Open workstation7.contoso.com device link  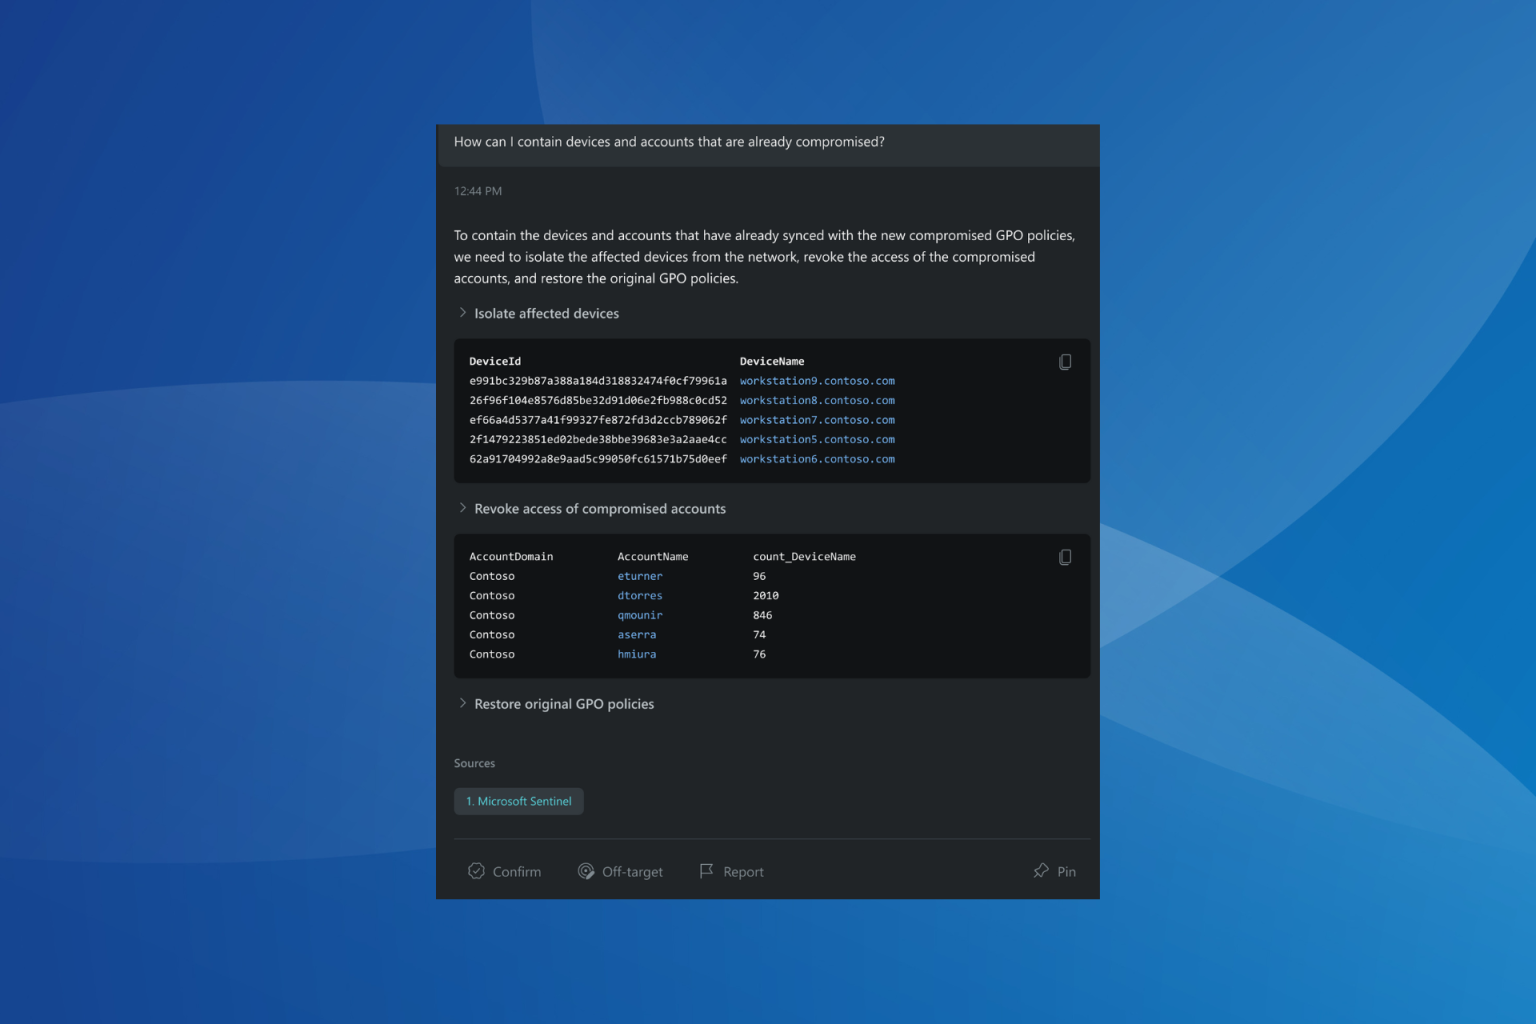click(817, 420)
